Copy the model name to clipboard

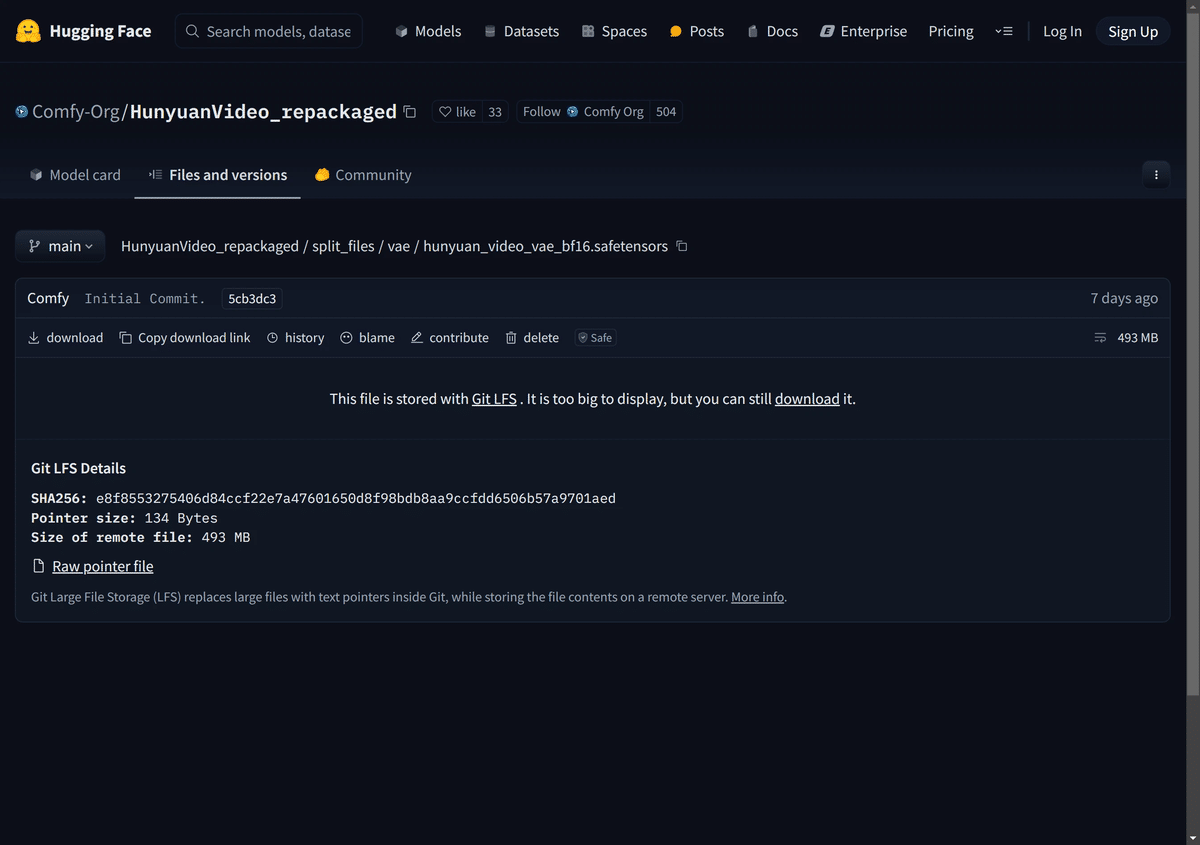point(409,112)
